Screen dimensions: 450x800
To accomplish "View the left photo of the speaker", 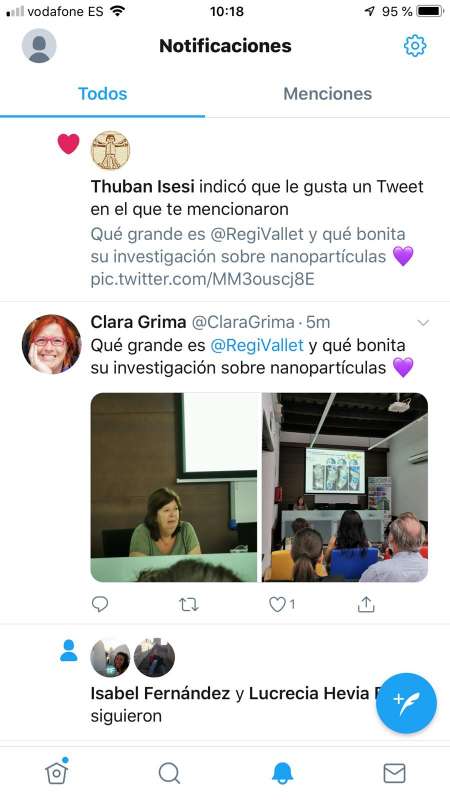I will point(174,487).
